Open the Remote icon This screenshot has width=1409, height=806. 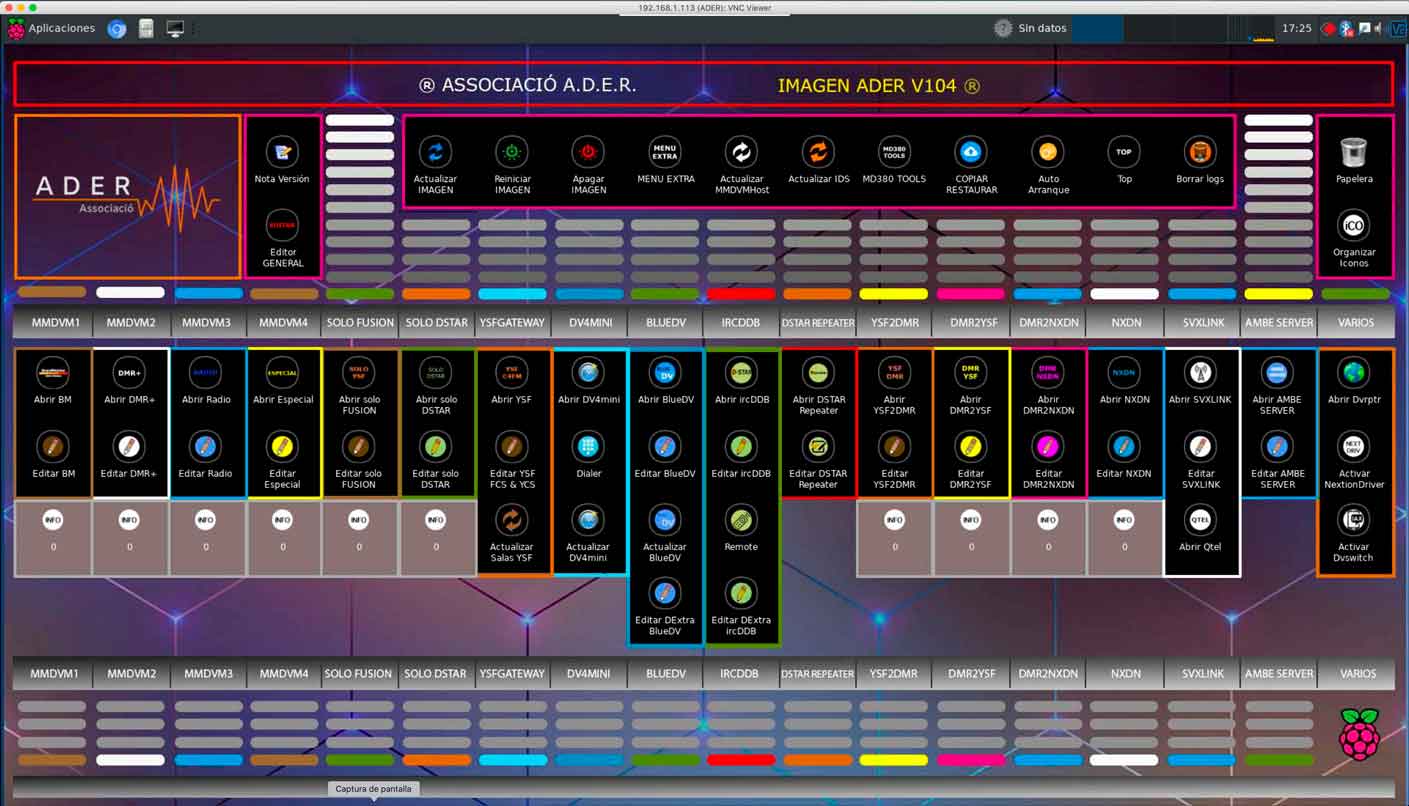(x=741, y=520)
